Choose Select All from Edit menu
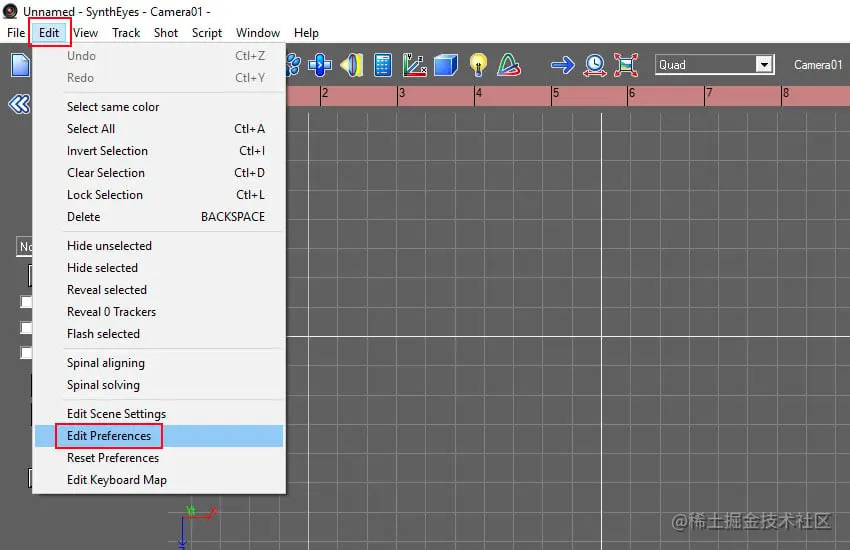Viewport: 850px width, 550px height. 159,129
